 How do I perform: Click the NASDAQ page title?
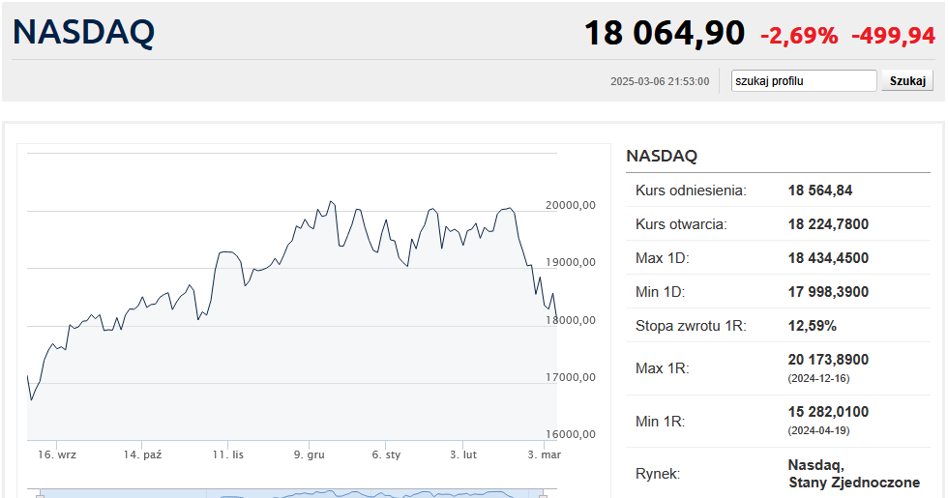84,33
